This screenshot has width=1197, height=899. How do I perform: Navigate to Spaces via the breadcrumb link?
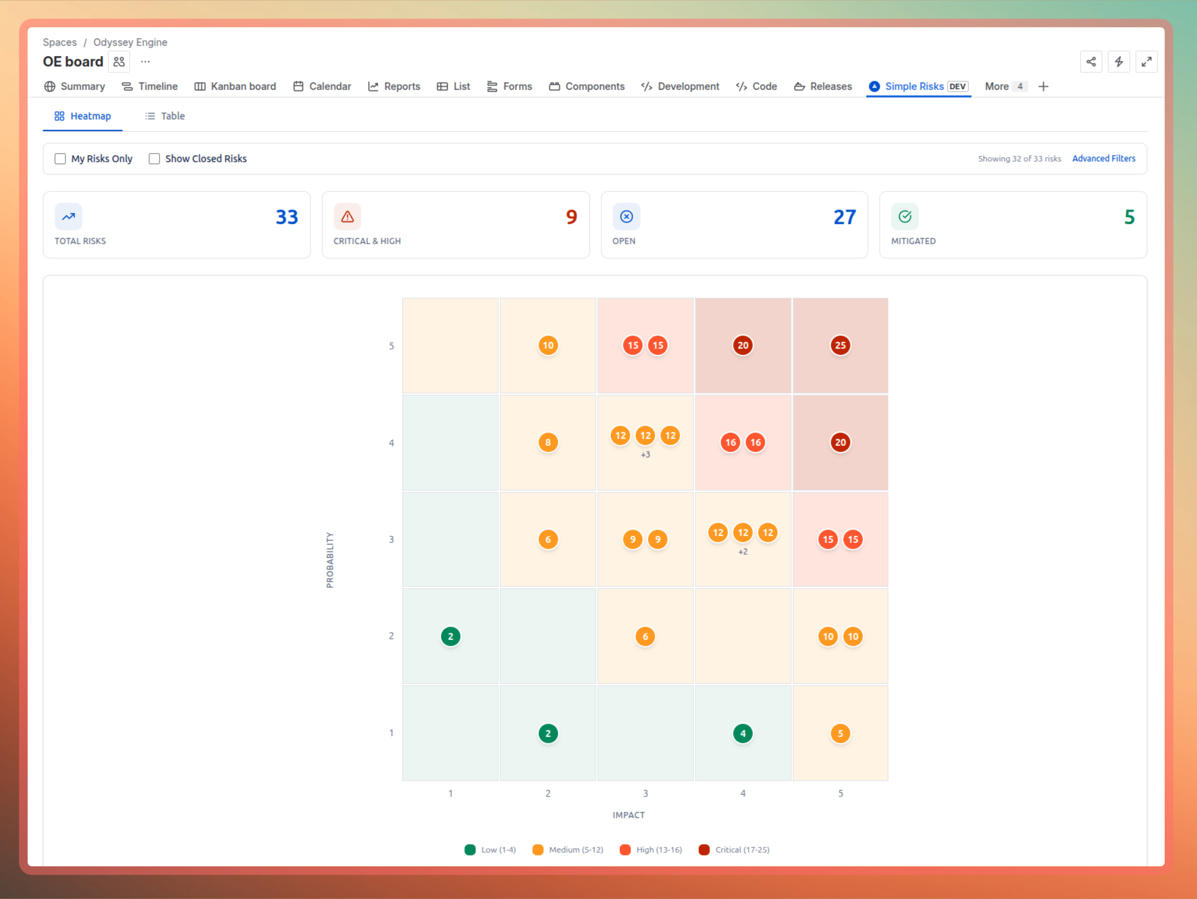point(59,42)
